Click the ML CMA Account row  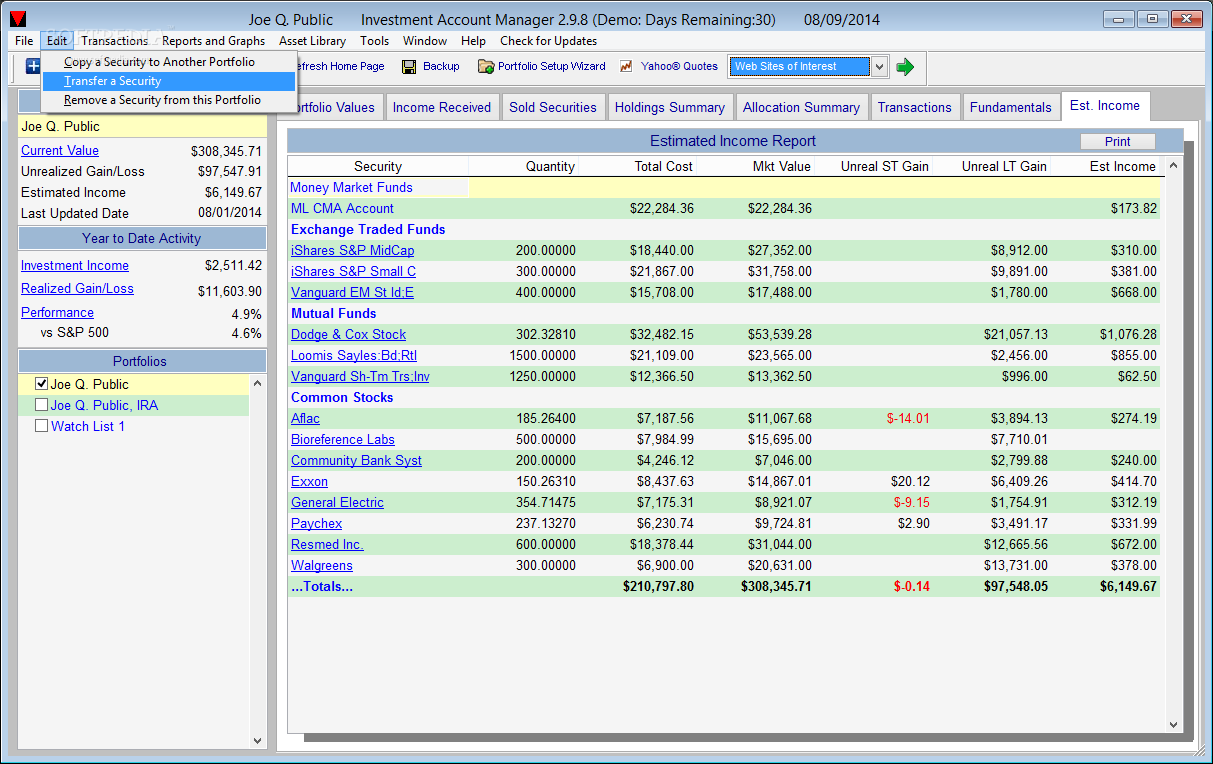click(x=724, y=209)
